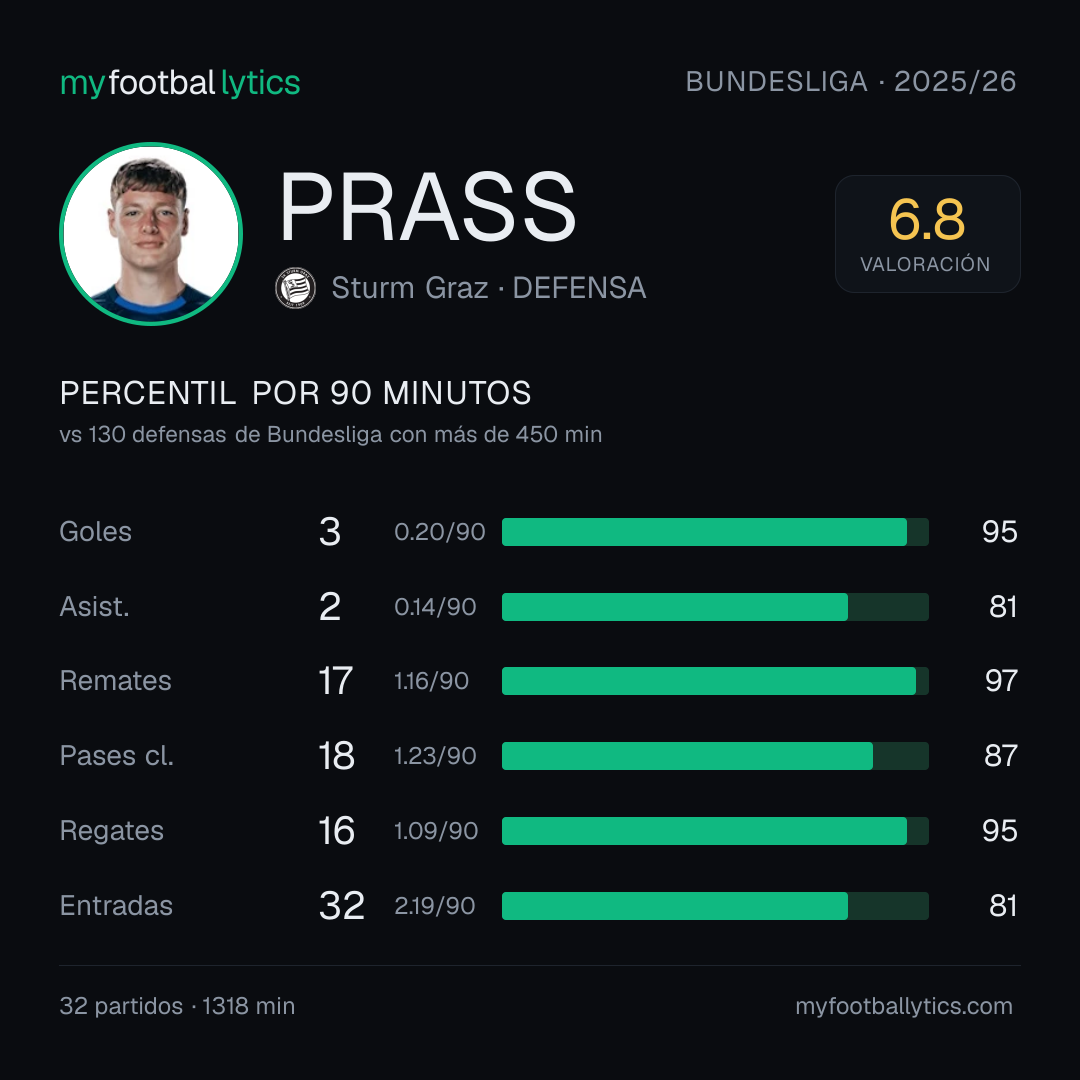Select the Remates percentile bar
This screenshot has height=1080, width=1080.
(x=715, y=681)
